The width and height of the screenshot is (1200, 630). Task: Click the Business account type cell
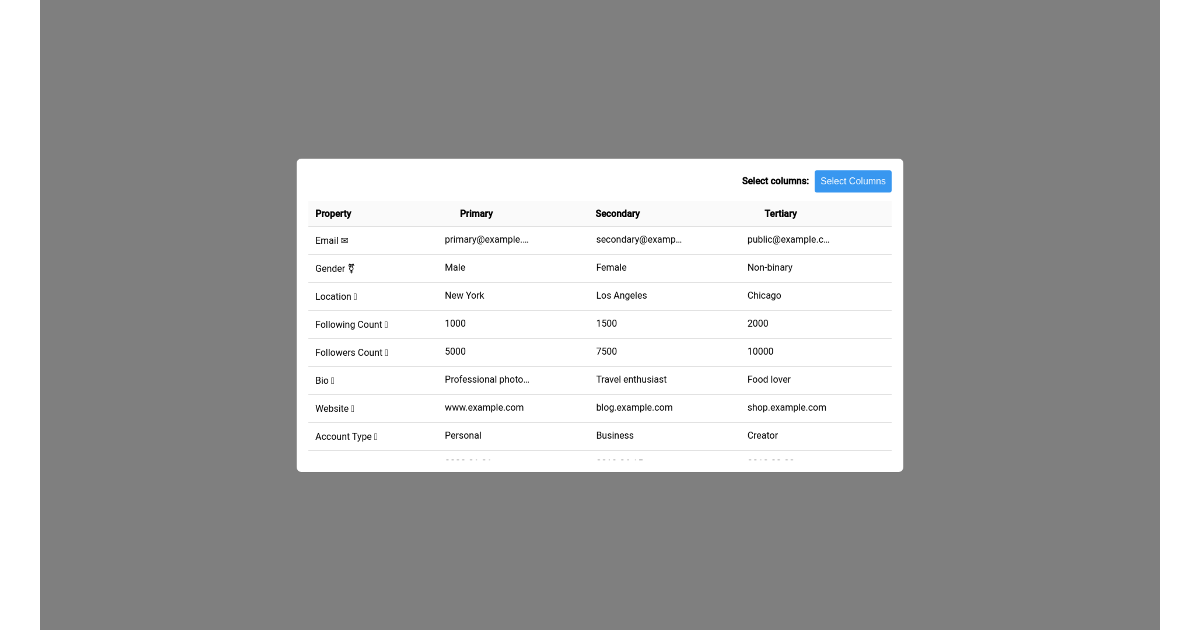[614, 435]
